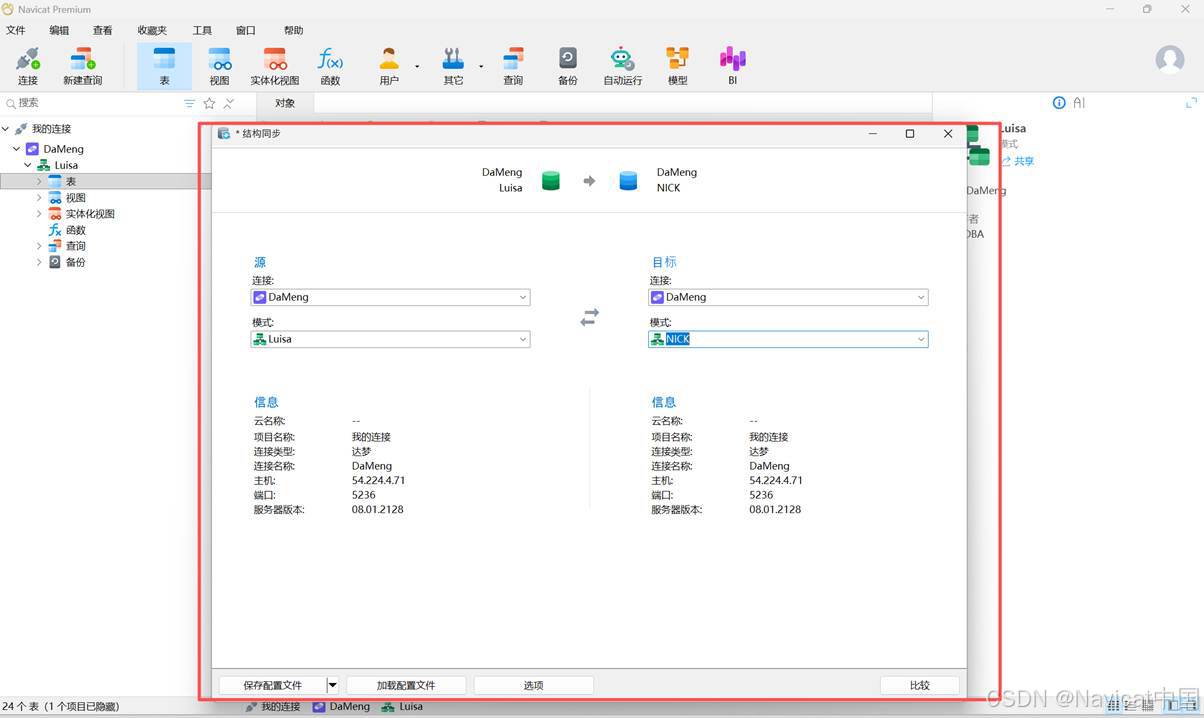1204x718 pixels.
Task: Click the 共享 share link
Action: (1019, 161)
